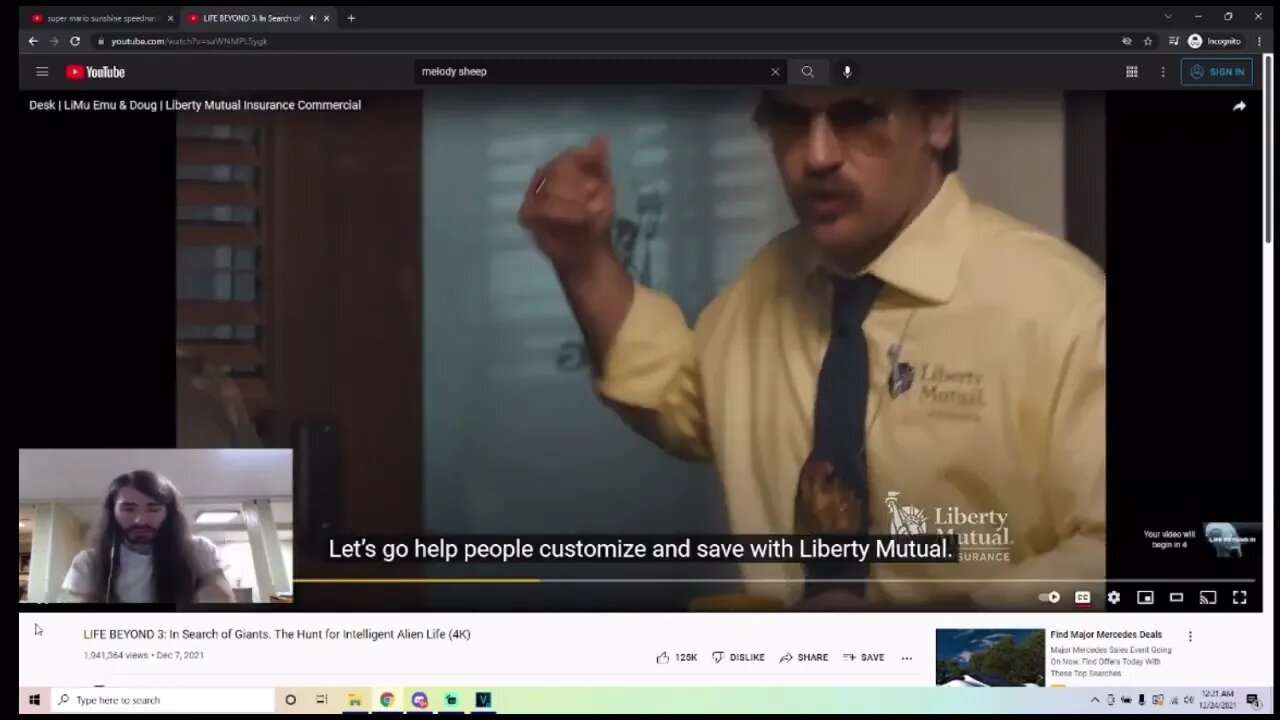This screenshot has width=1280, height=720.
Task: Save the video to a playlist
Action: pyautogui.click(x=864, y=657)
